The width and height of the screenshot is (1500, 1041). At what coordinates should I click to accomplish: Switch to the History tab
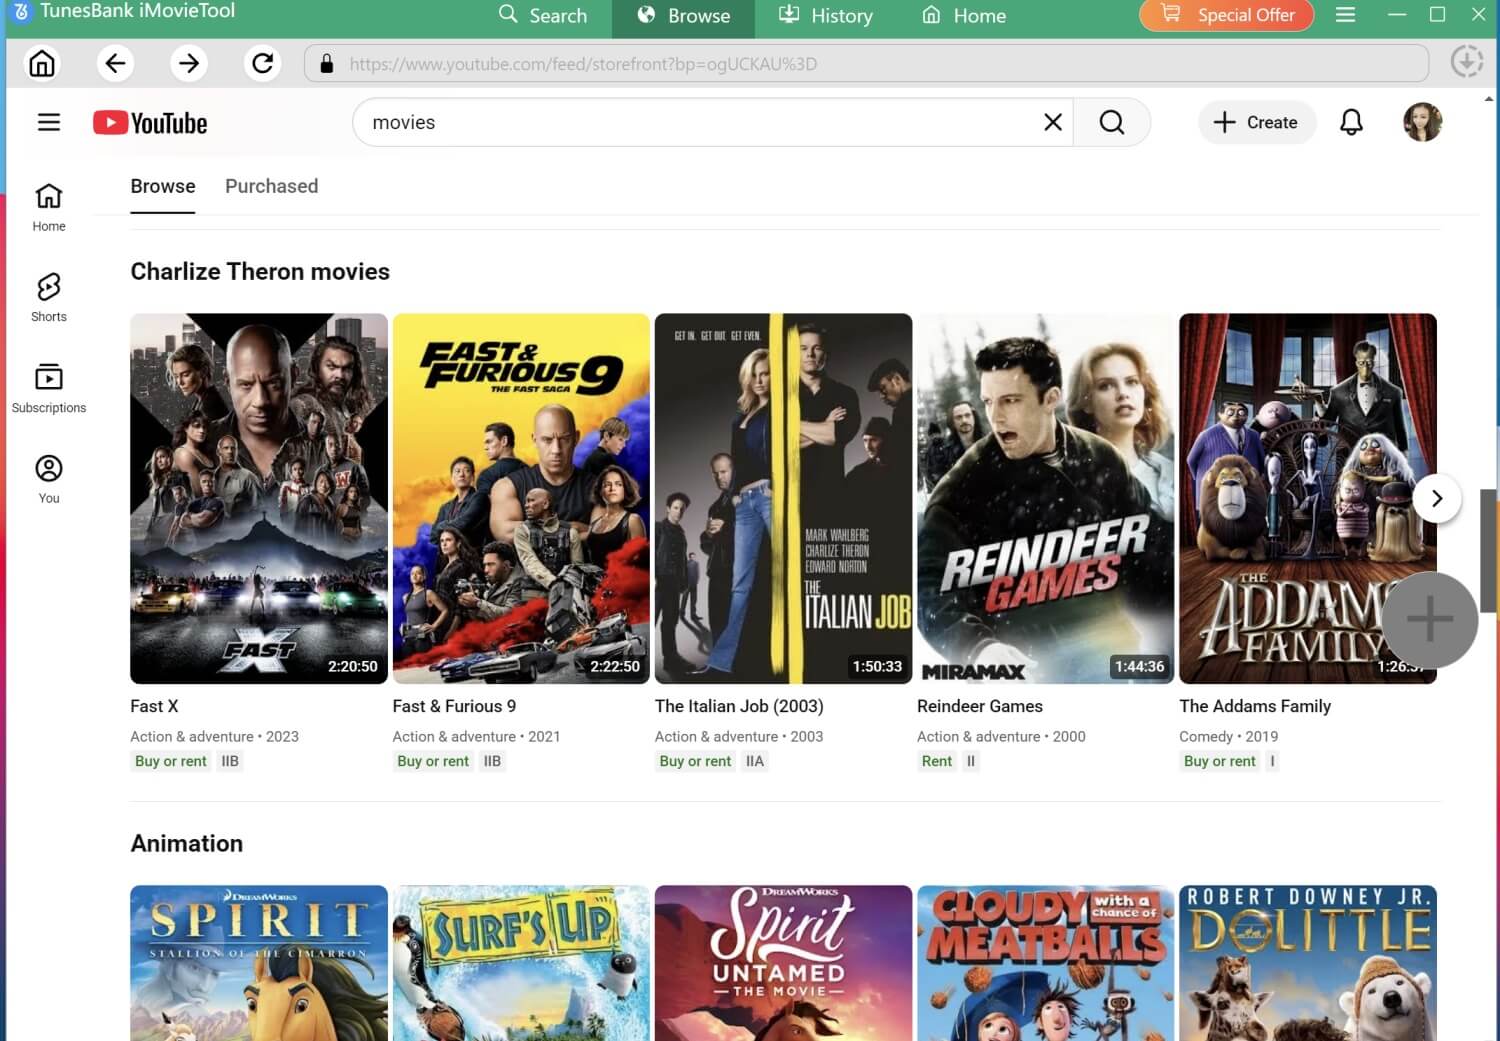click(826, 16)
